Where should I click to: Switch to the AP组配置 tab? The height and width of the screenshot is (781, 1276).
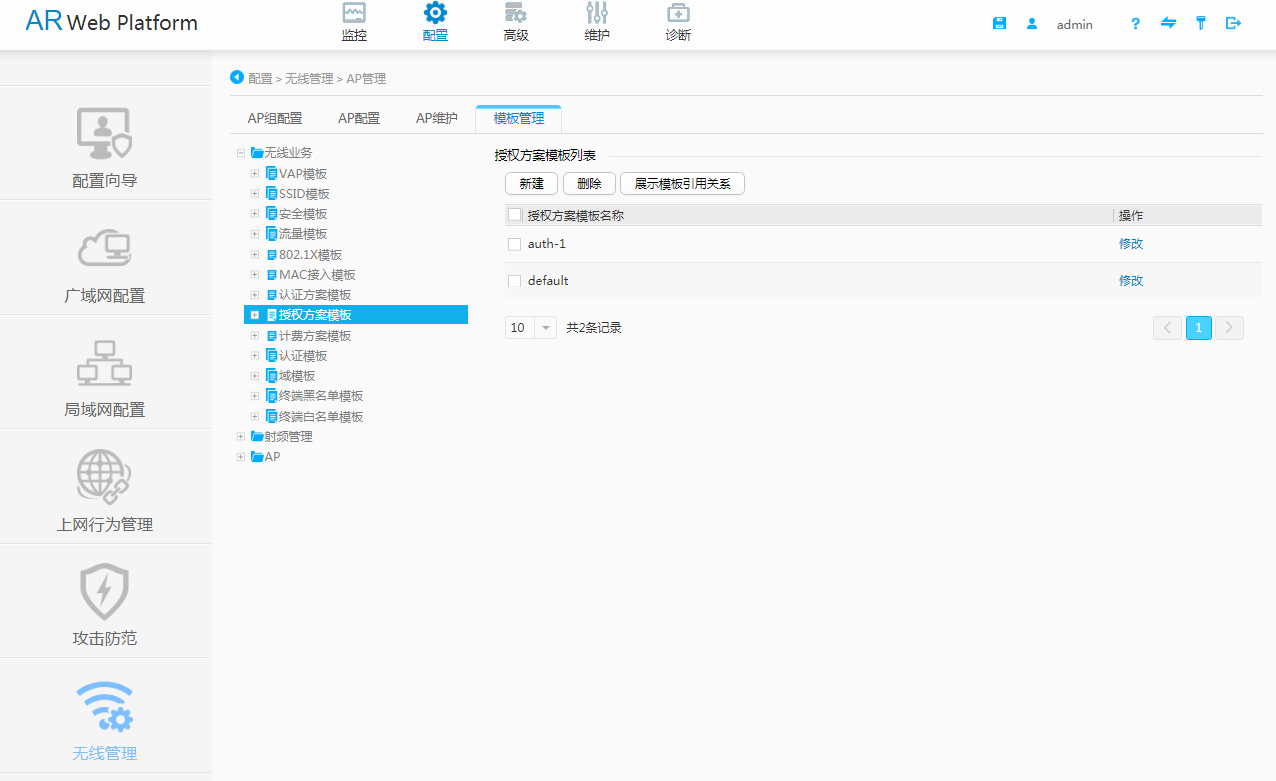pyautogui.click(x=275, y=118)
